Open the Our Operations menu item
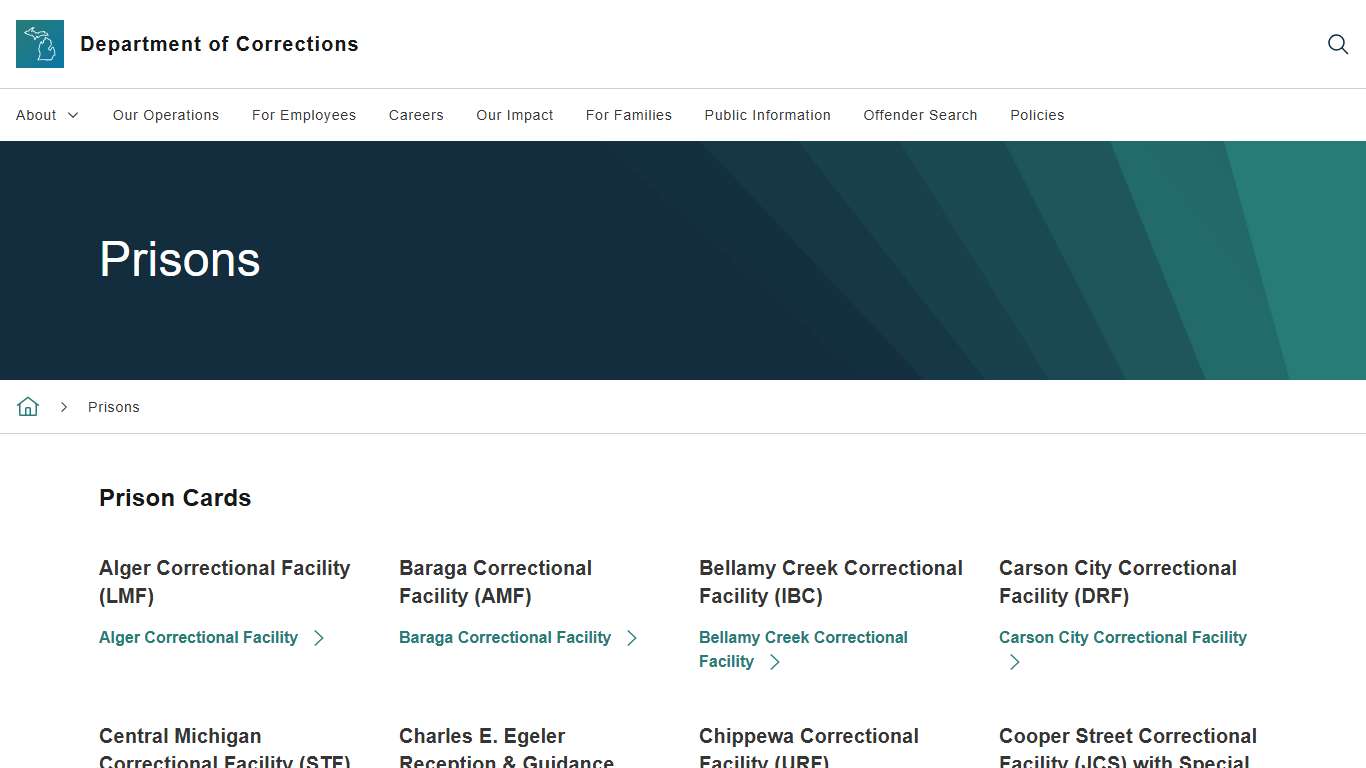Viewport: 1366px width, 768px height. click(166, 115)
